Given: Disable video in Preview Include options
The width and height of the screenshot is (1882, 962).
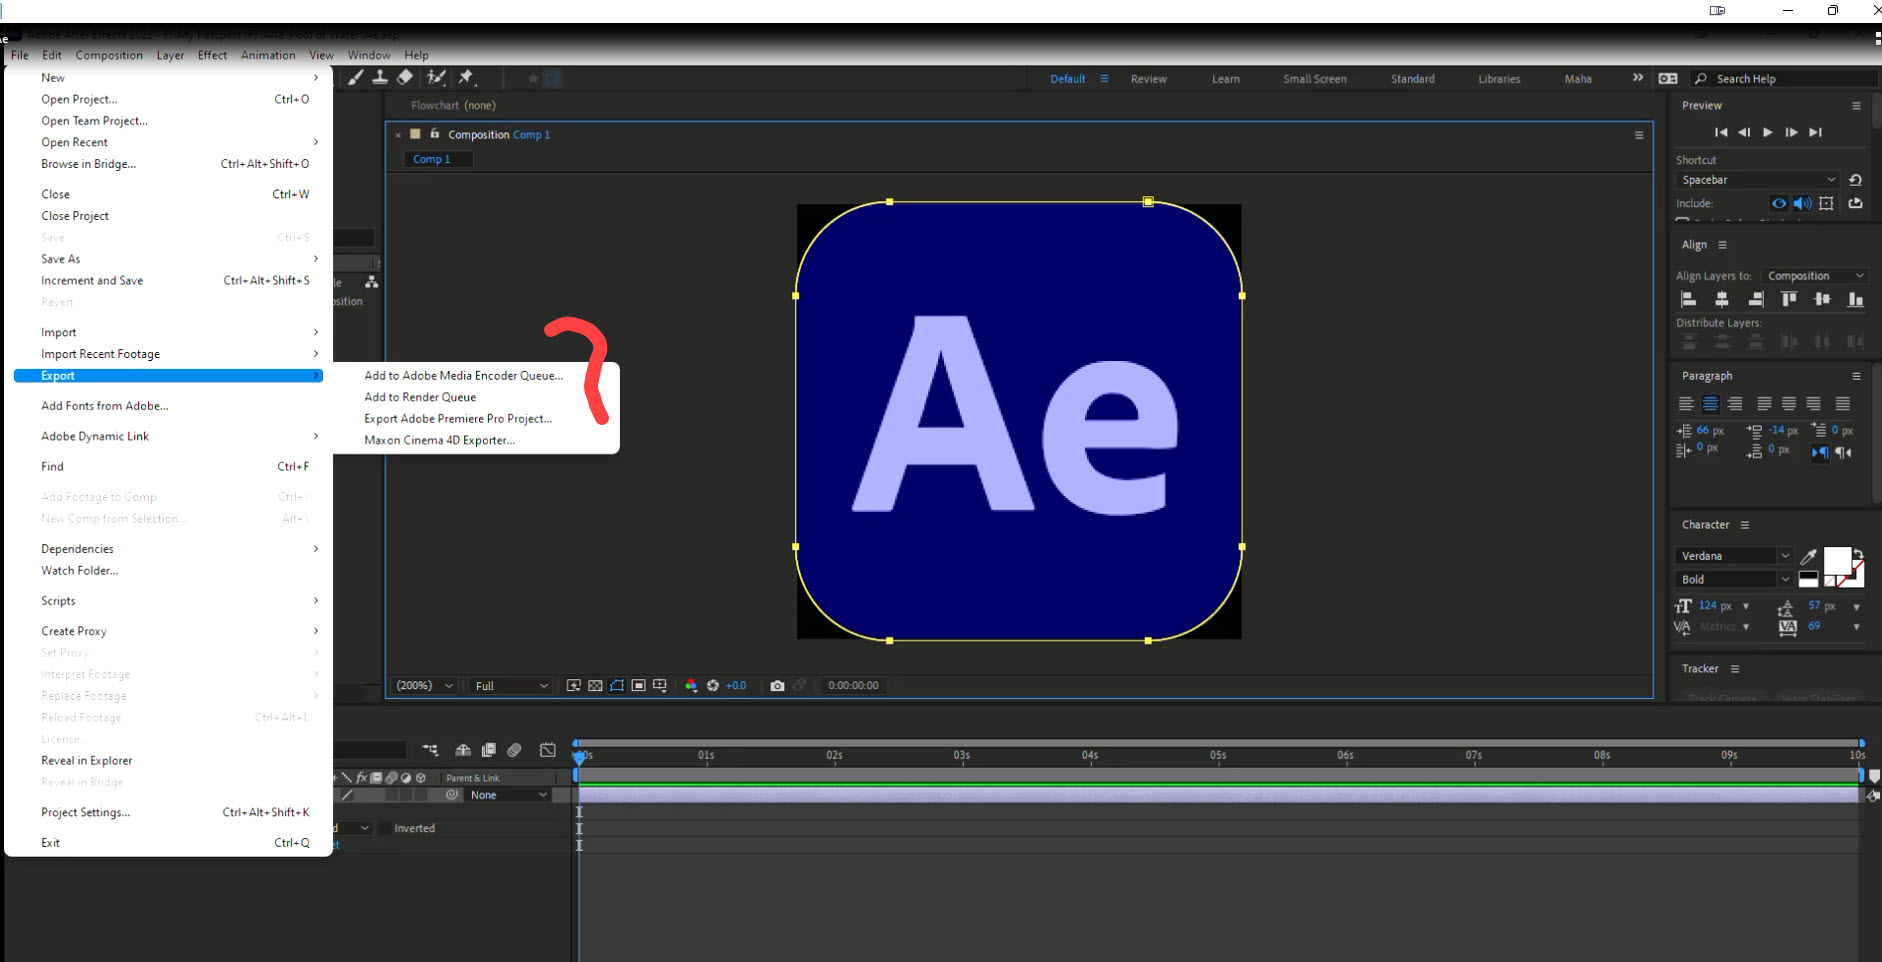Looking at the screenshot, I should (x=1780, y=203).
